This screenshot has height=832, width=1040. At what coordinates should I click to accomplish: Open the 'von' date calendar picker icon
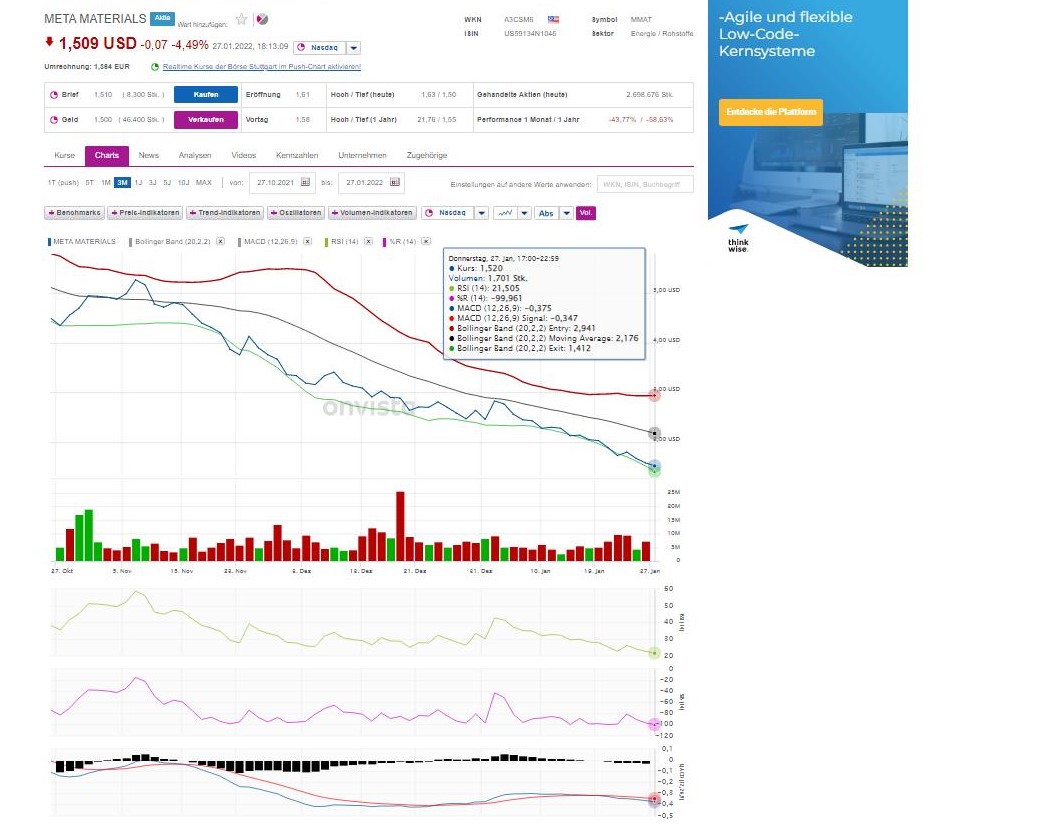point(306,183)
